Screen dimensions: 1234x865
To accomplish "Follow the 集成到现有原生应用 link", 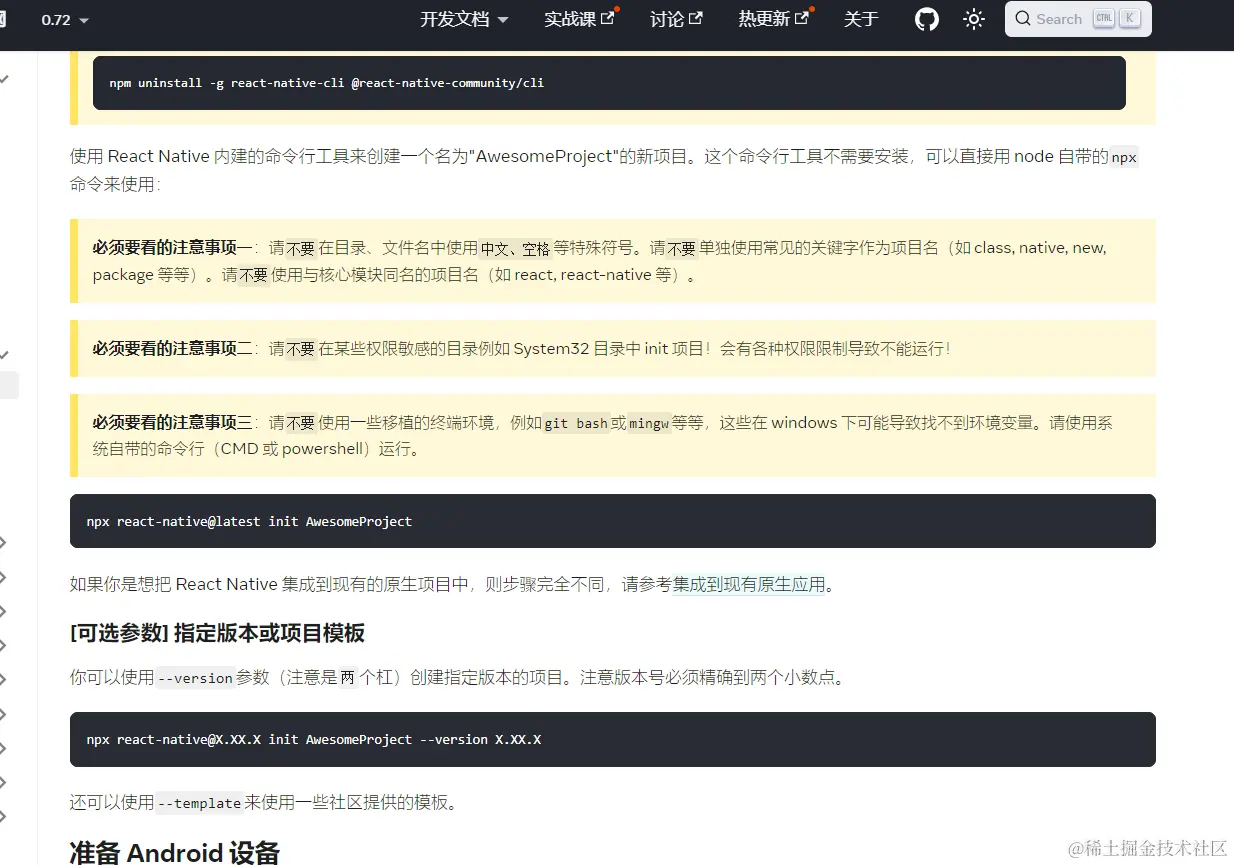I will point(749,584).
